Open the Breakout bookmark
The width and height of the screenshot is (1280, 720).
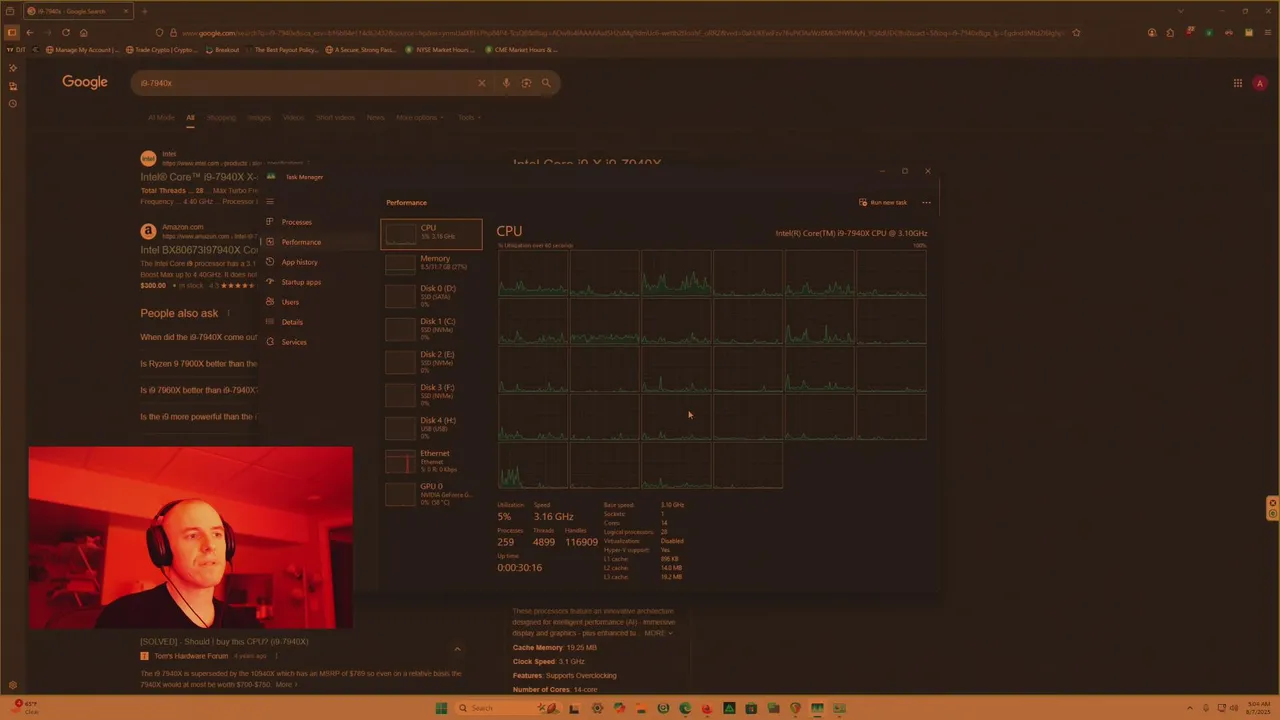[222, 49]
